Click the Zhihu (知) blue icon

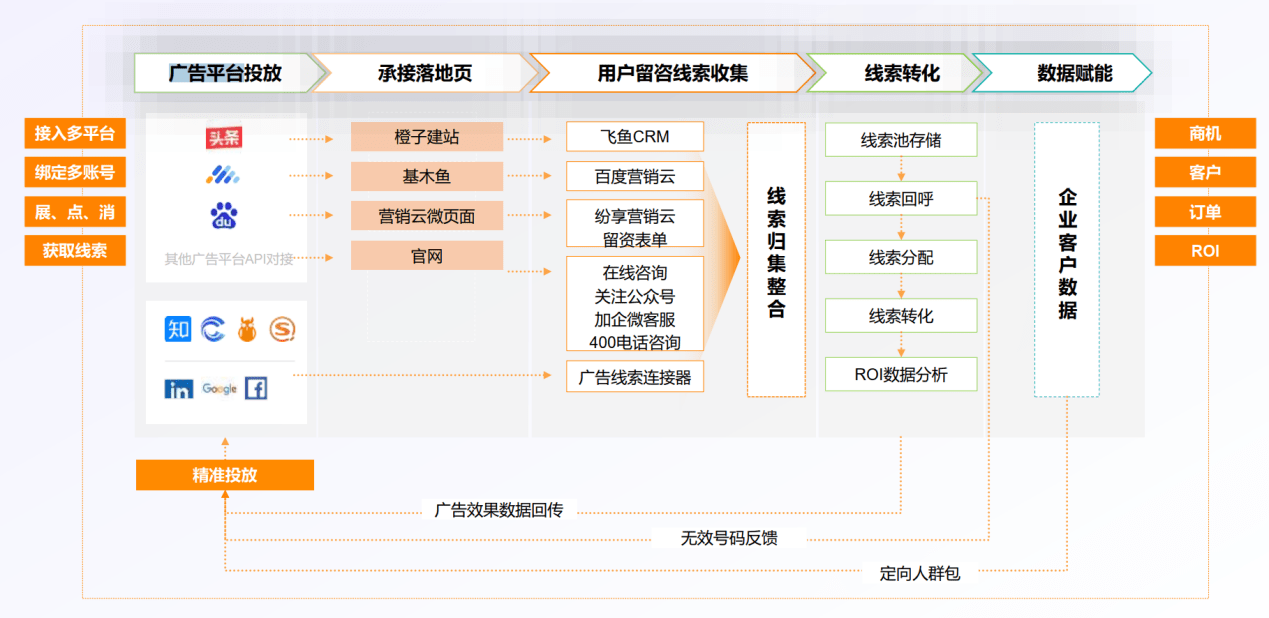pos(178,329)
